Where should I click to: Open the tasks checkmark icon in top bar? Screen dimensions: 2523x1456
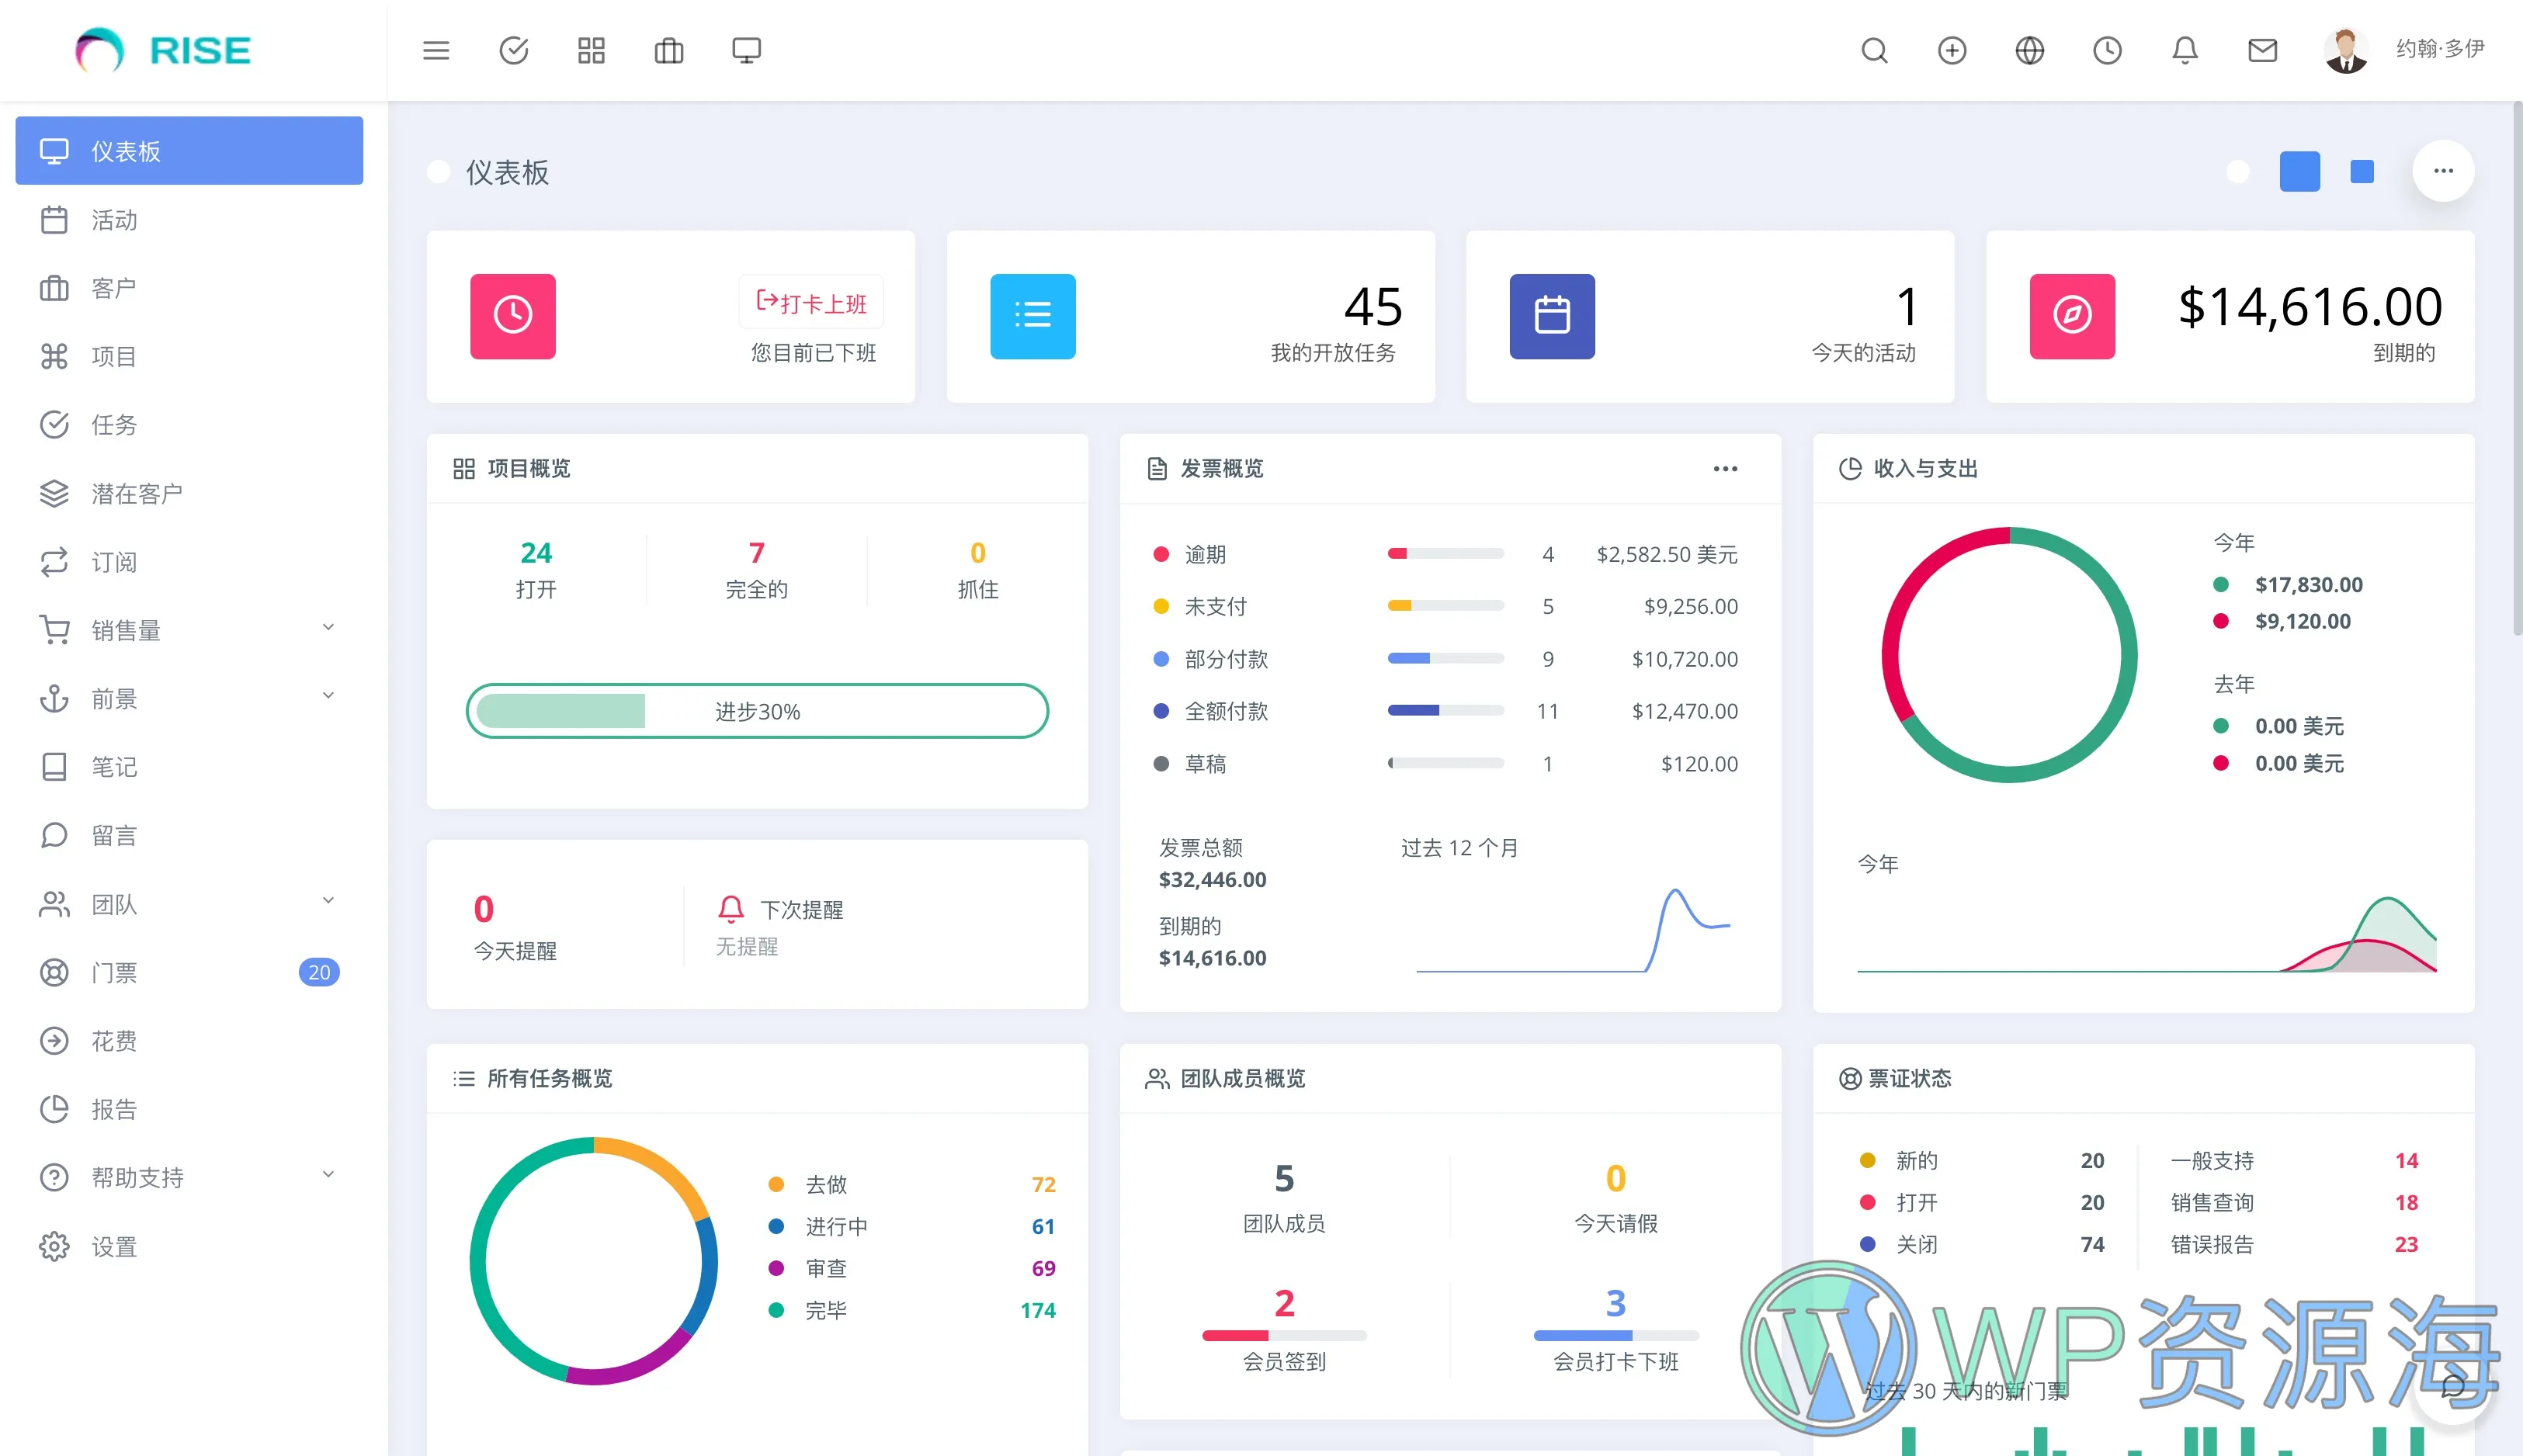click(514, 50)
